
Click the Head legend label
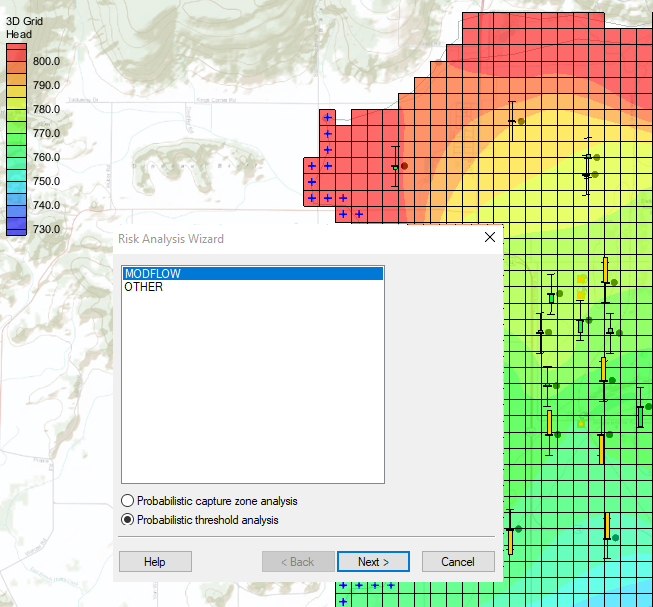coord(19,34)
